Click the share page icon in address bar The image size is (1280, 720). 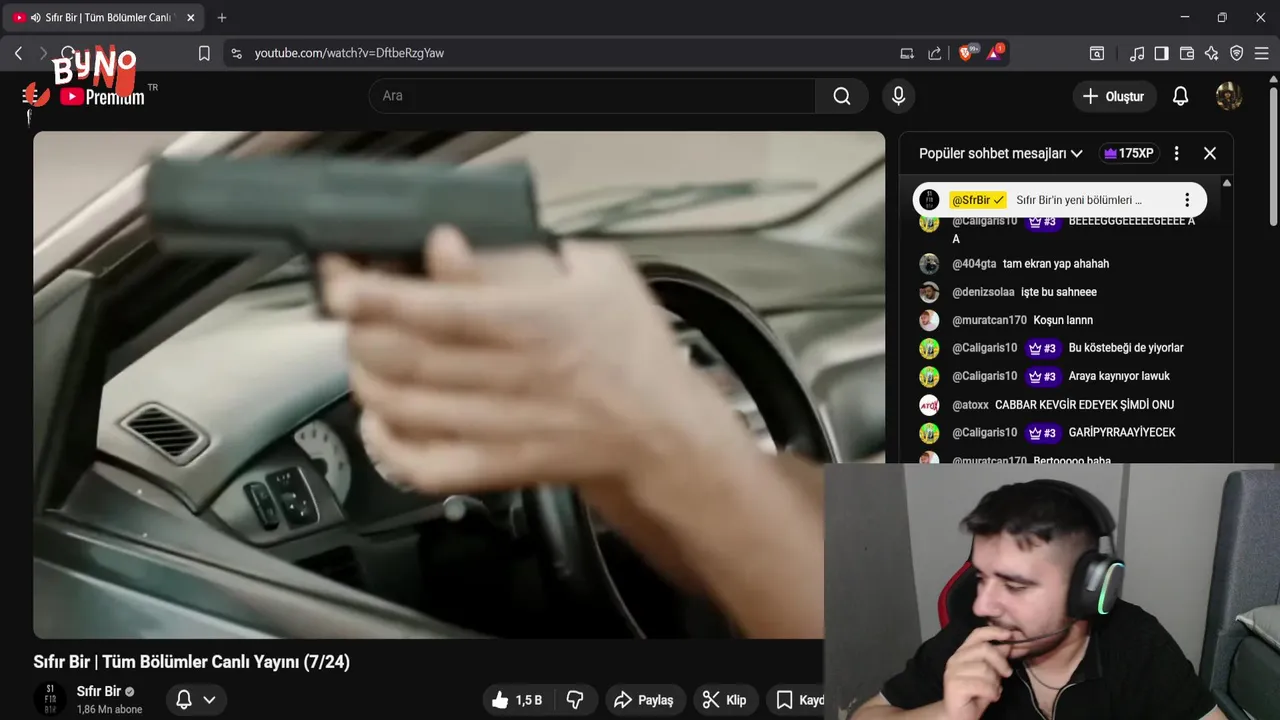pyautogui.click(x=935, y=53)
